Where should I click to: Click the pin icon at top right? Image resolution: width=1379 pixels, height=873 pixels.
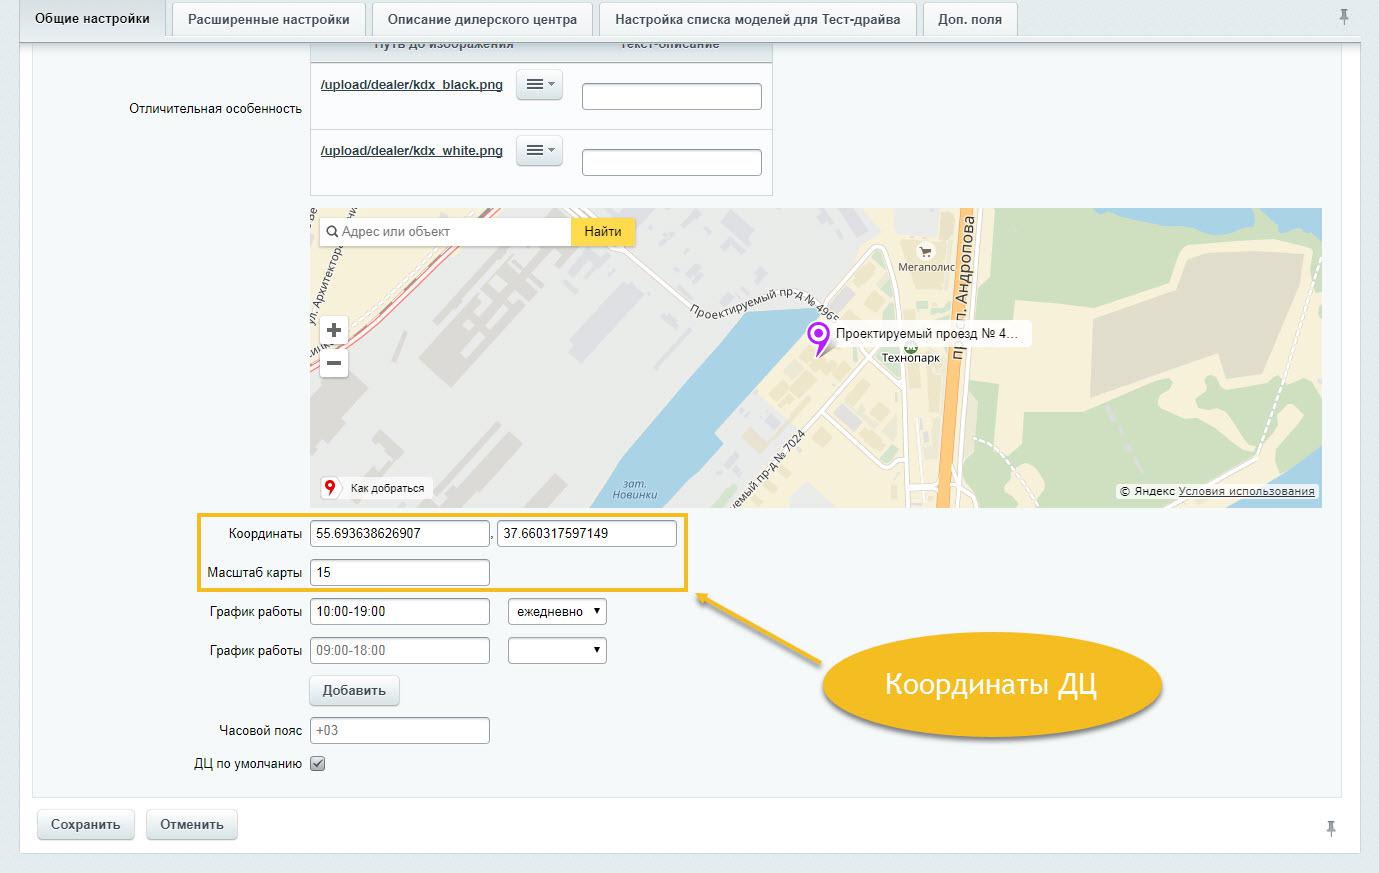[x=1344, y=17]
